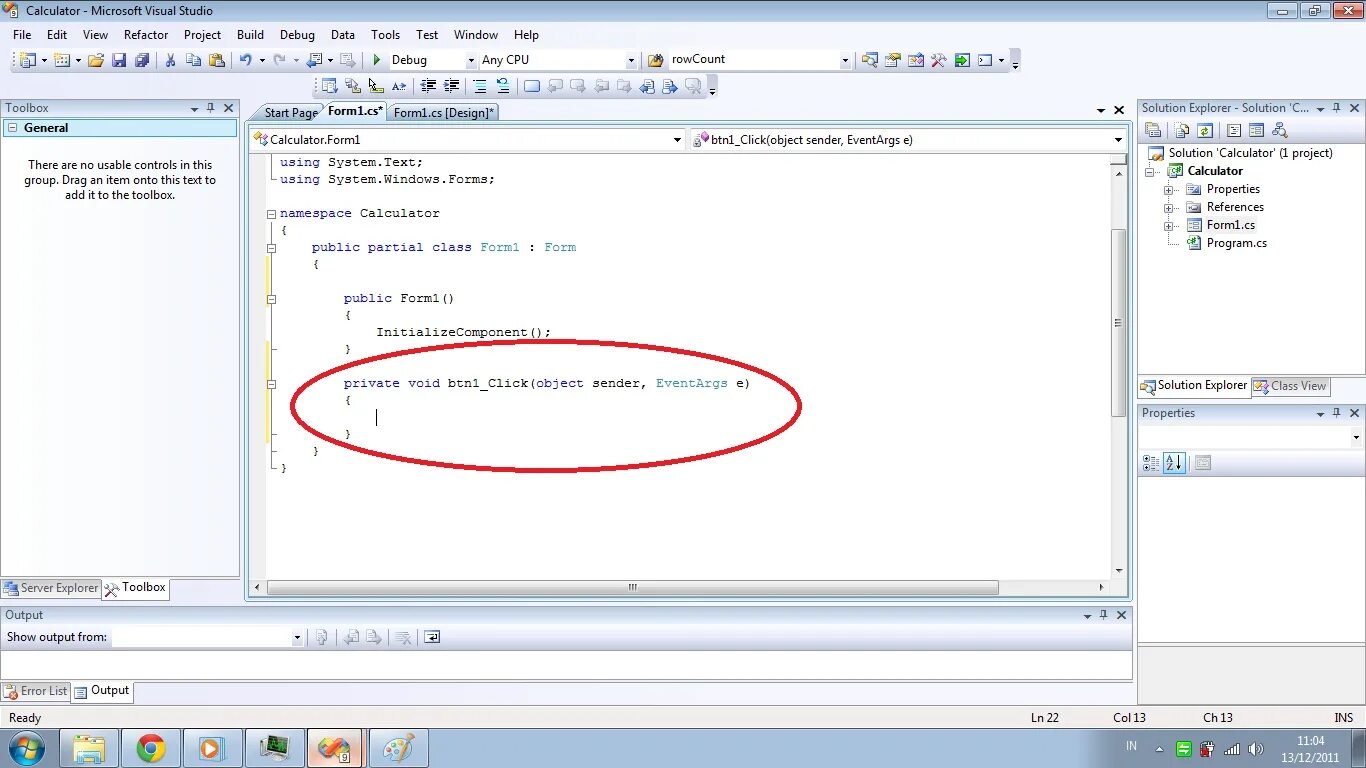This screenshot has width=1366, height=768.
Task: Click the Save All toolbar icon
Action: (x=143, y=59)
